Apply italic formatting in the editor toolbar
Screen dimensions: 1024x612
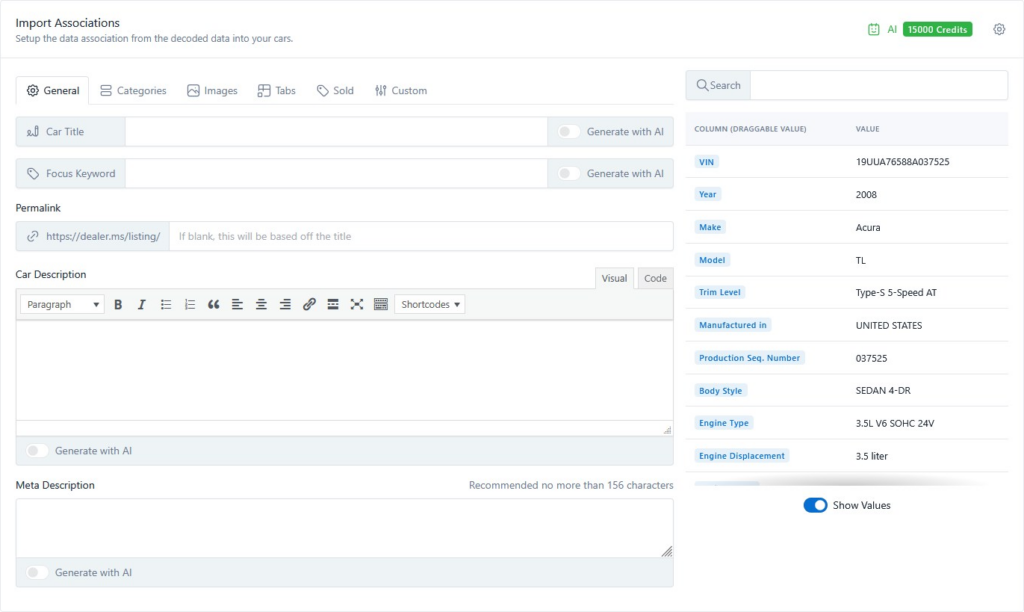point(142,304)
